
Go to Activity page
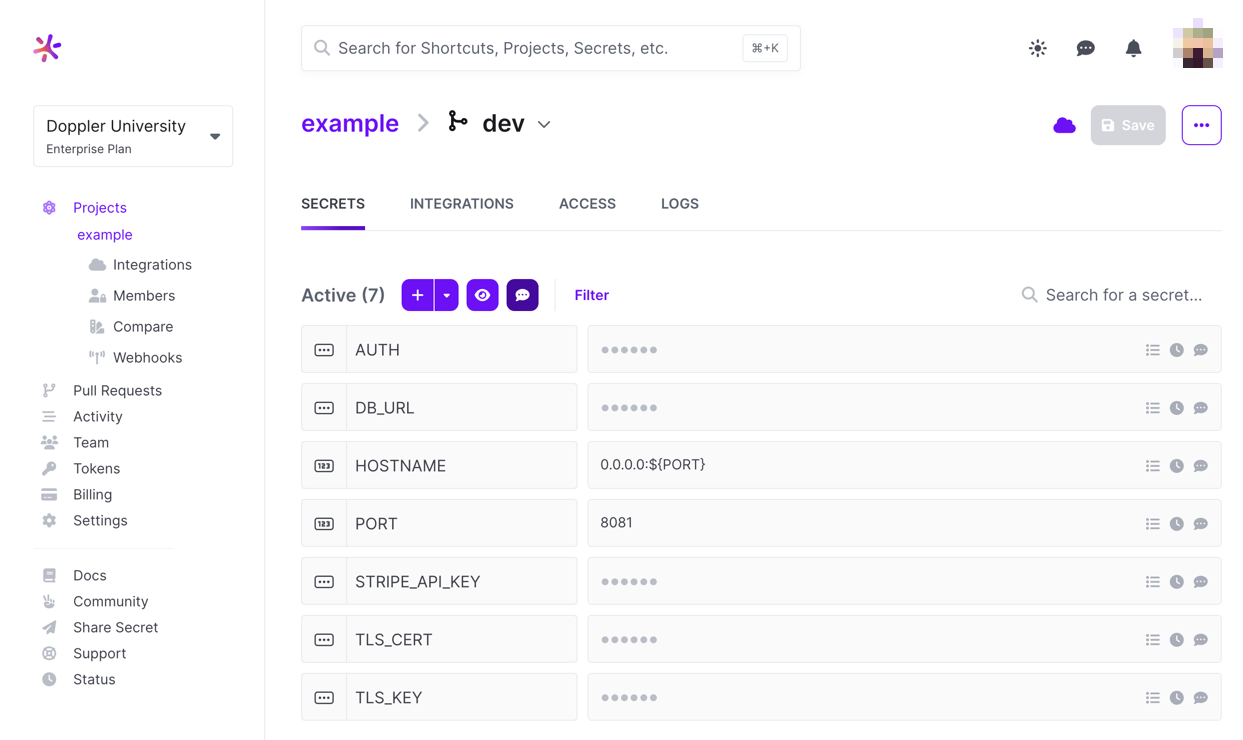[98, 417]
